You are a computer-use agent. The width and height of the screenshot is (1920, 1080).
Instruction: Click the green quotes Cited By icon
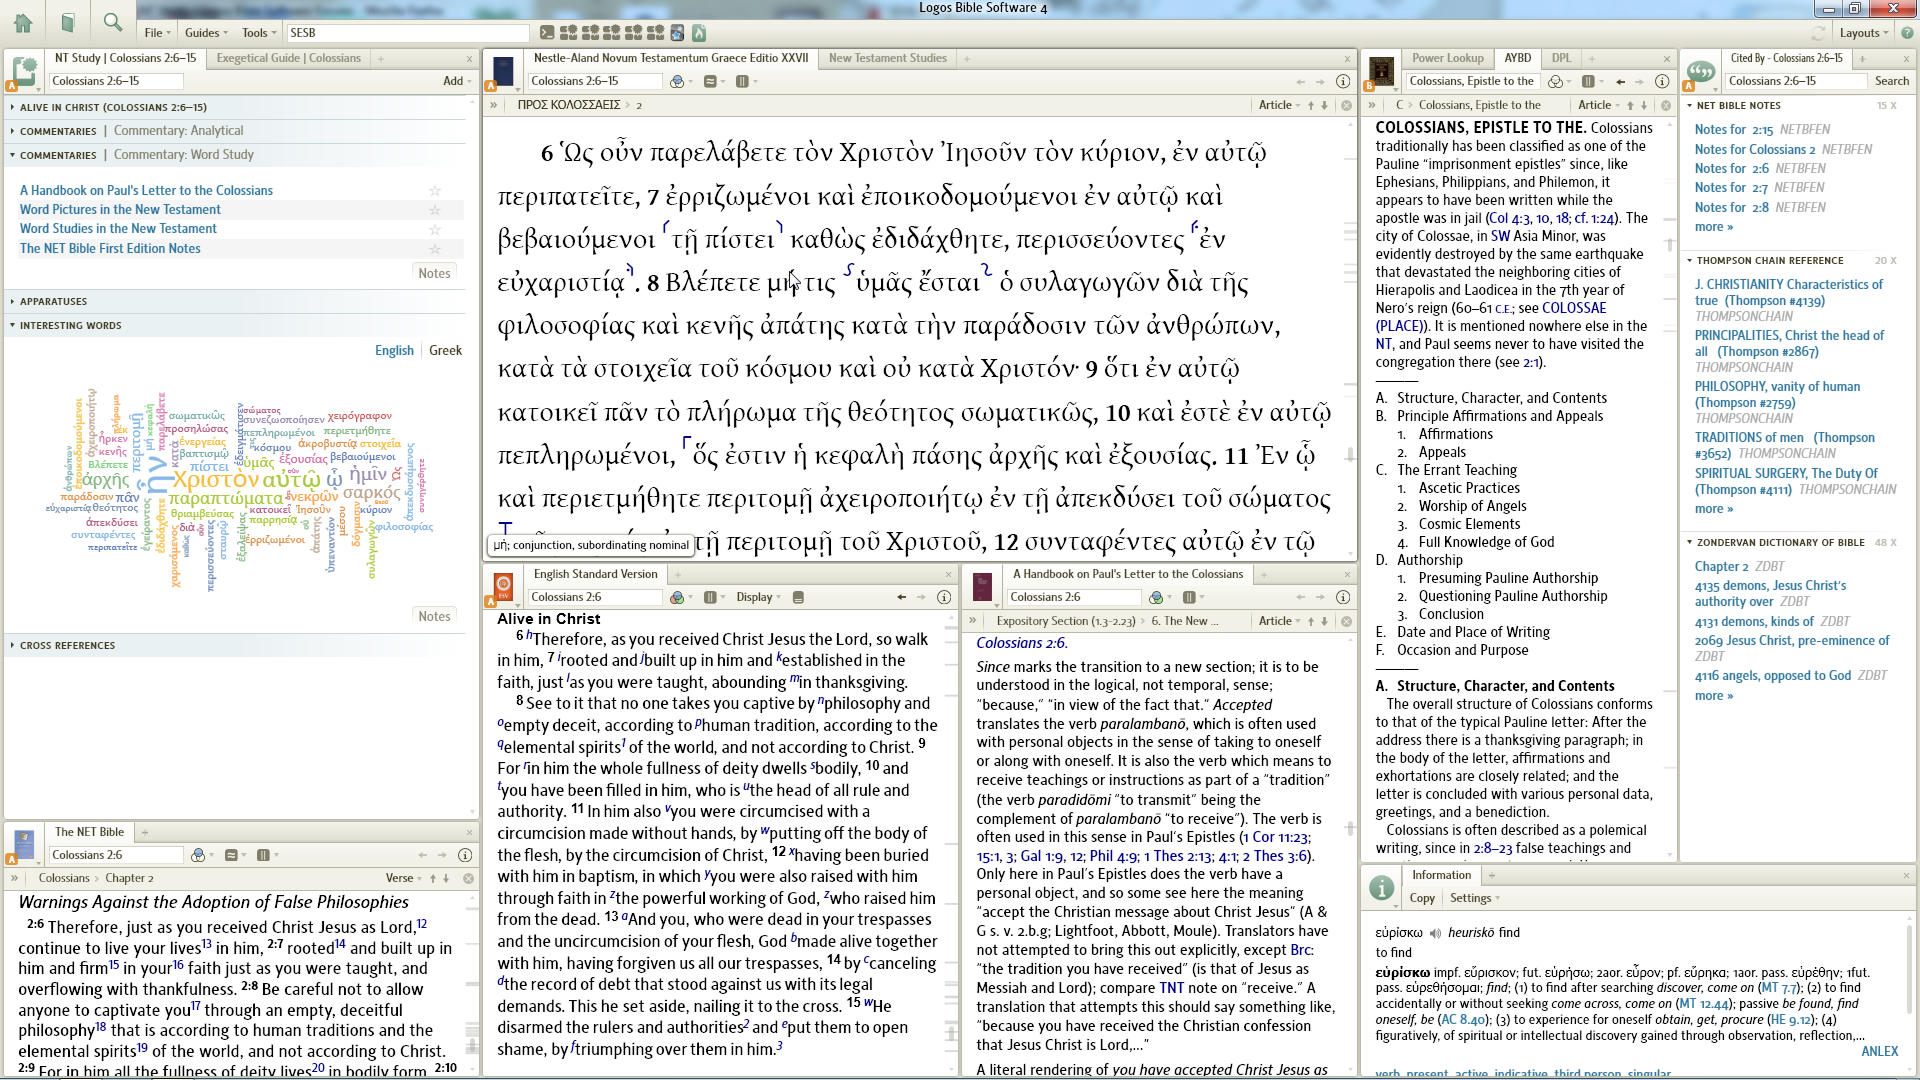pos(1701,72)
